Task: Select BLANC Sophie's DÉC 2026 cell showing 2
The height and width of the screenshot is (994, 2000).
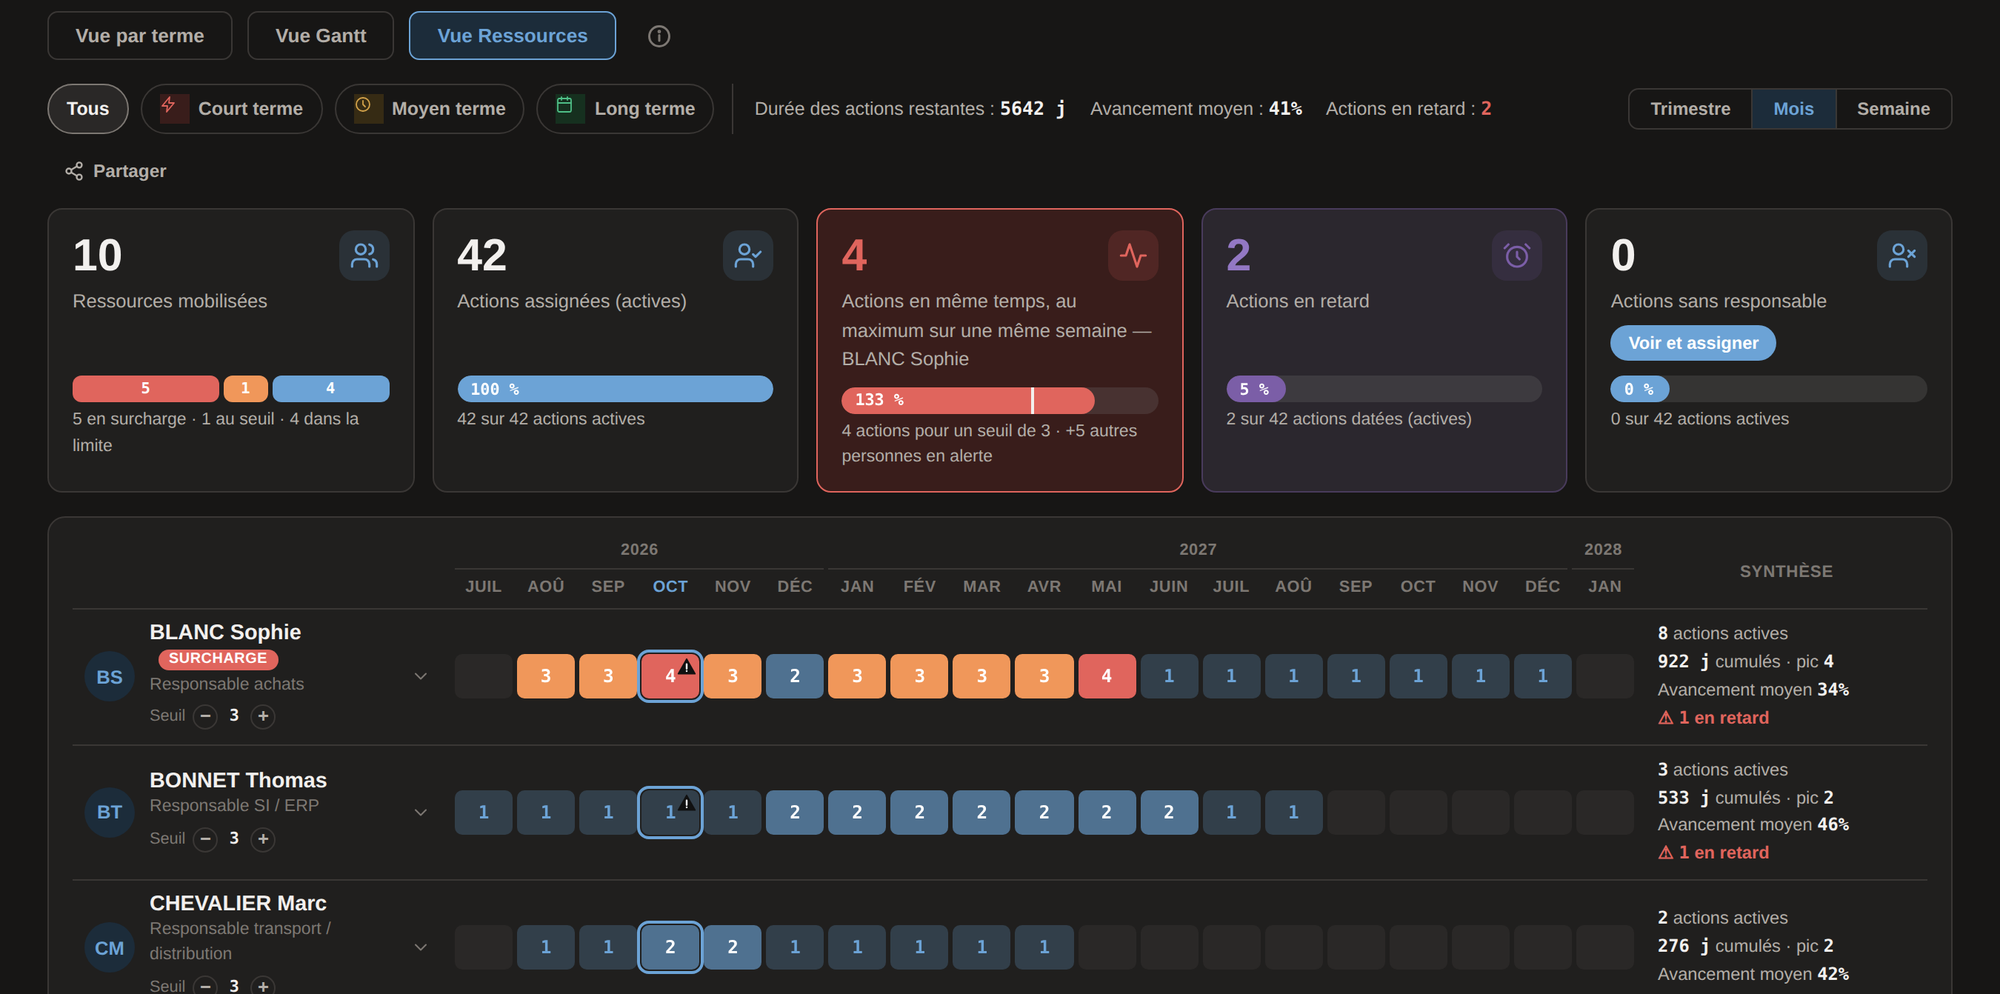Action: 795,677
